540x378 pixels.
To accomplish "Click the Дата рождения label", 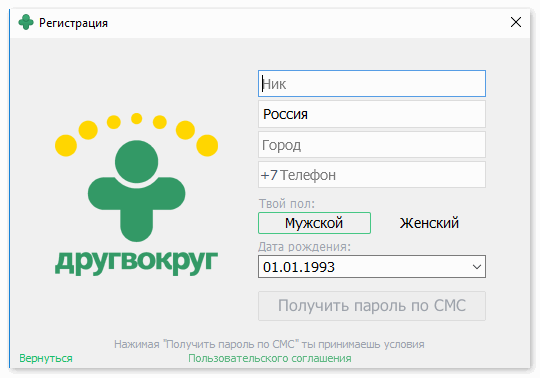I will click(304, 246).
